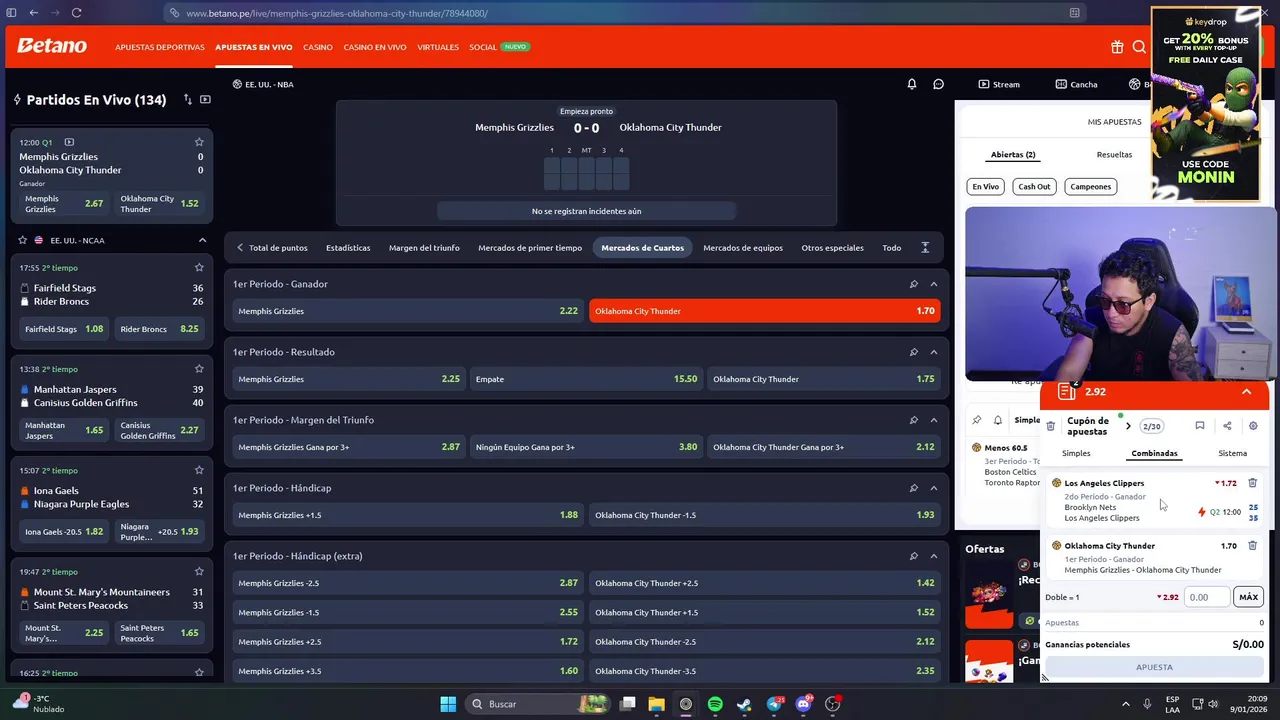This screenshot has height=720, width=1280.
Task: Click the notification bell above the scoreboard
Action: pyautogui.click(x=912, y=84)
